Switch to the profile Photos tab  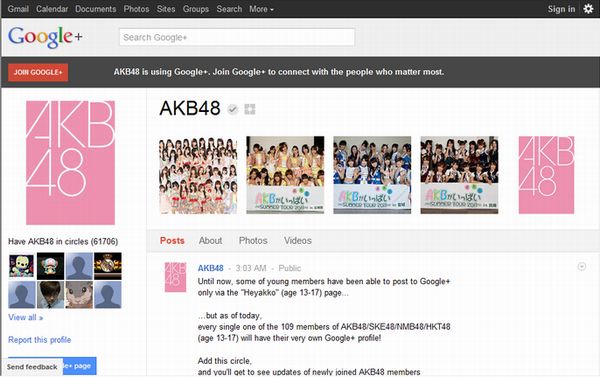[x=253, y=241]
